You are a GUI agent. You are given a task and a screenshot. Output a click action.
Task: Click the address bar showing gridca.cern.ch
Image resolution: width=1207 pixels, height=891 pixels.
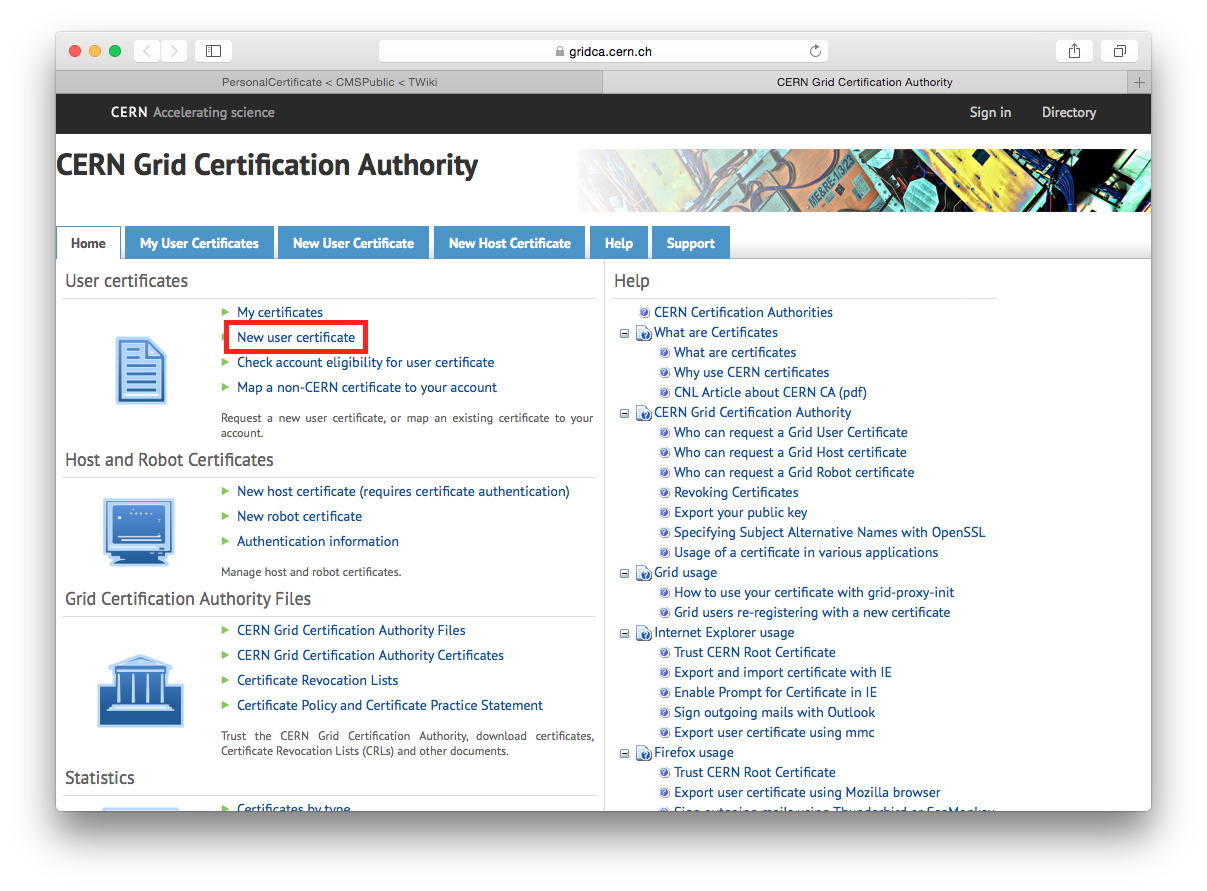tap(603, 51)
